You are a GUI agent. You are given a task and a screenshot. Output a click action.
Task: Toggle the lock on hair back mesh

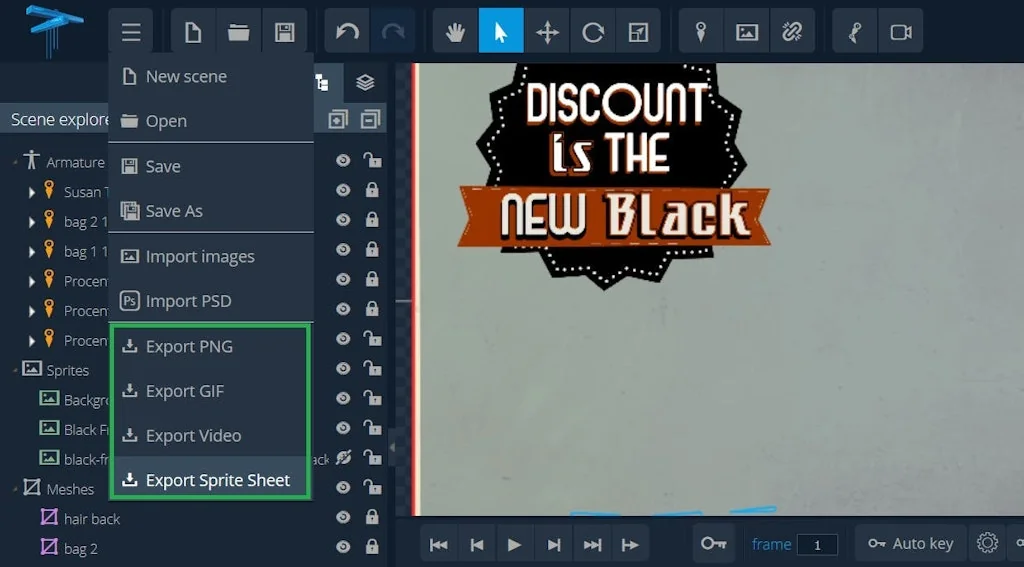click(372, 518)
